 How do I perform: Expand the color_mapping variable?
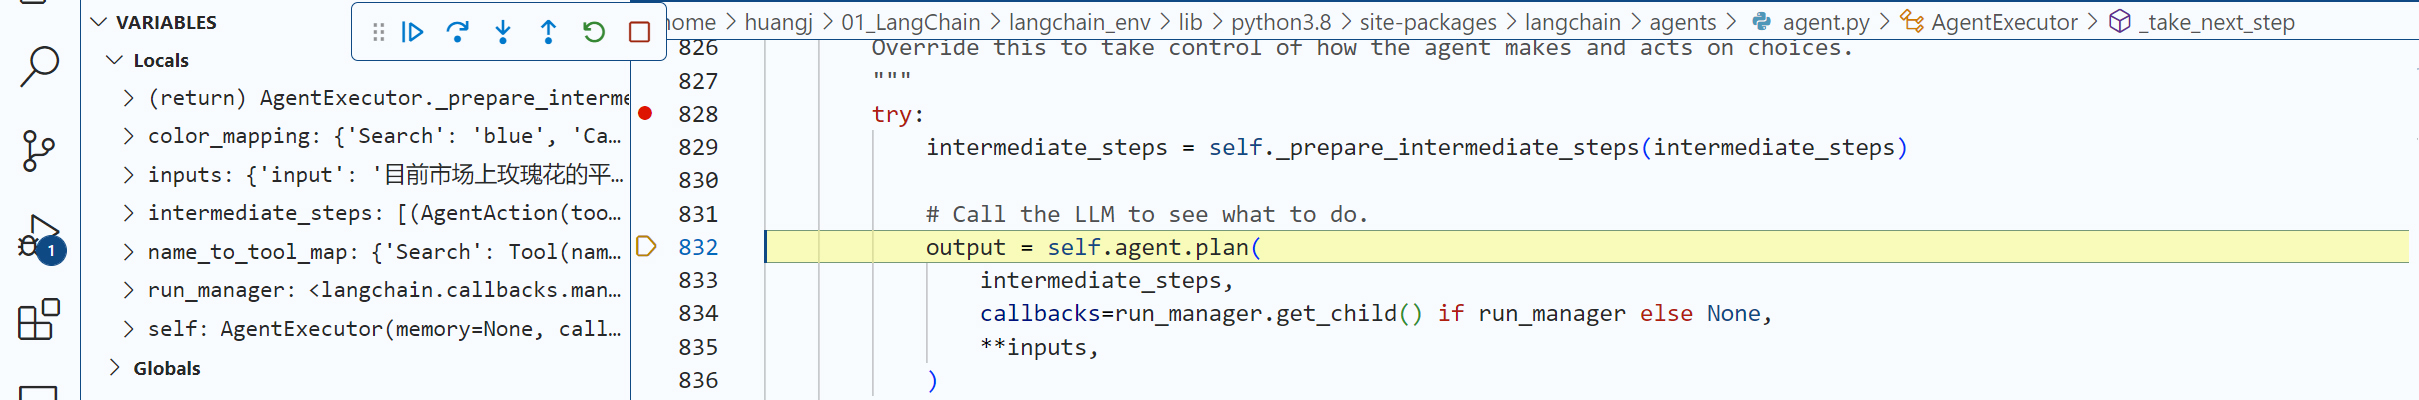pos(129,136)
